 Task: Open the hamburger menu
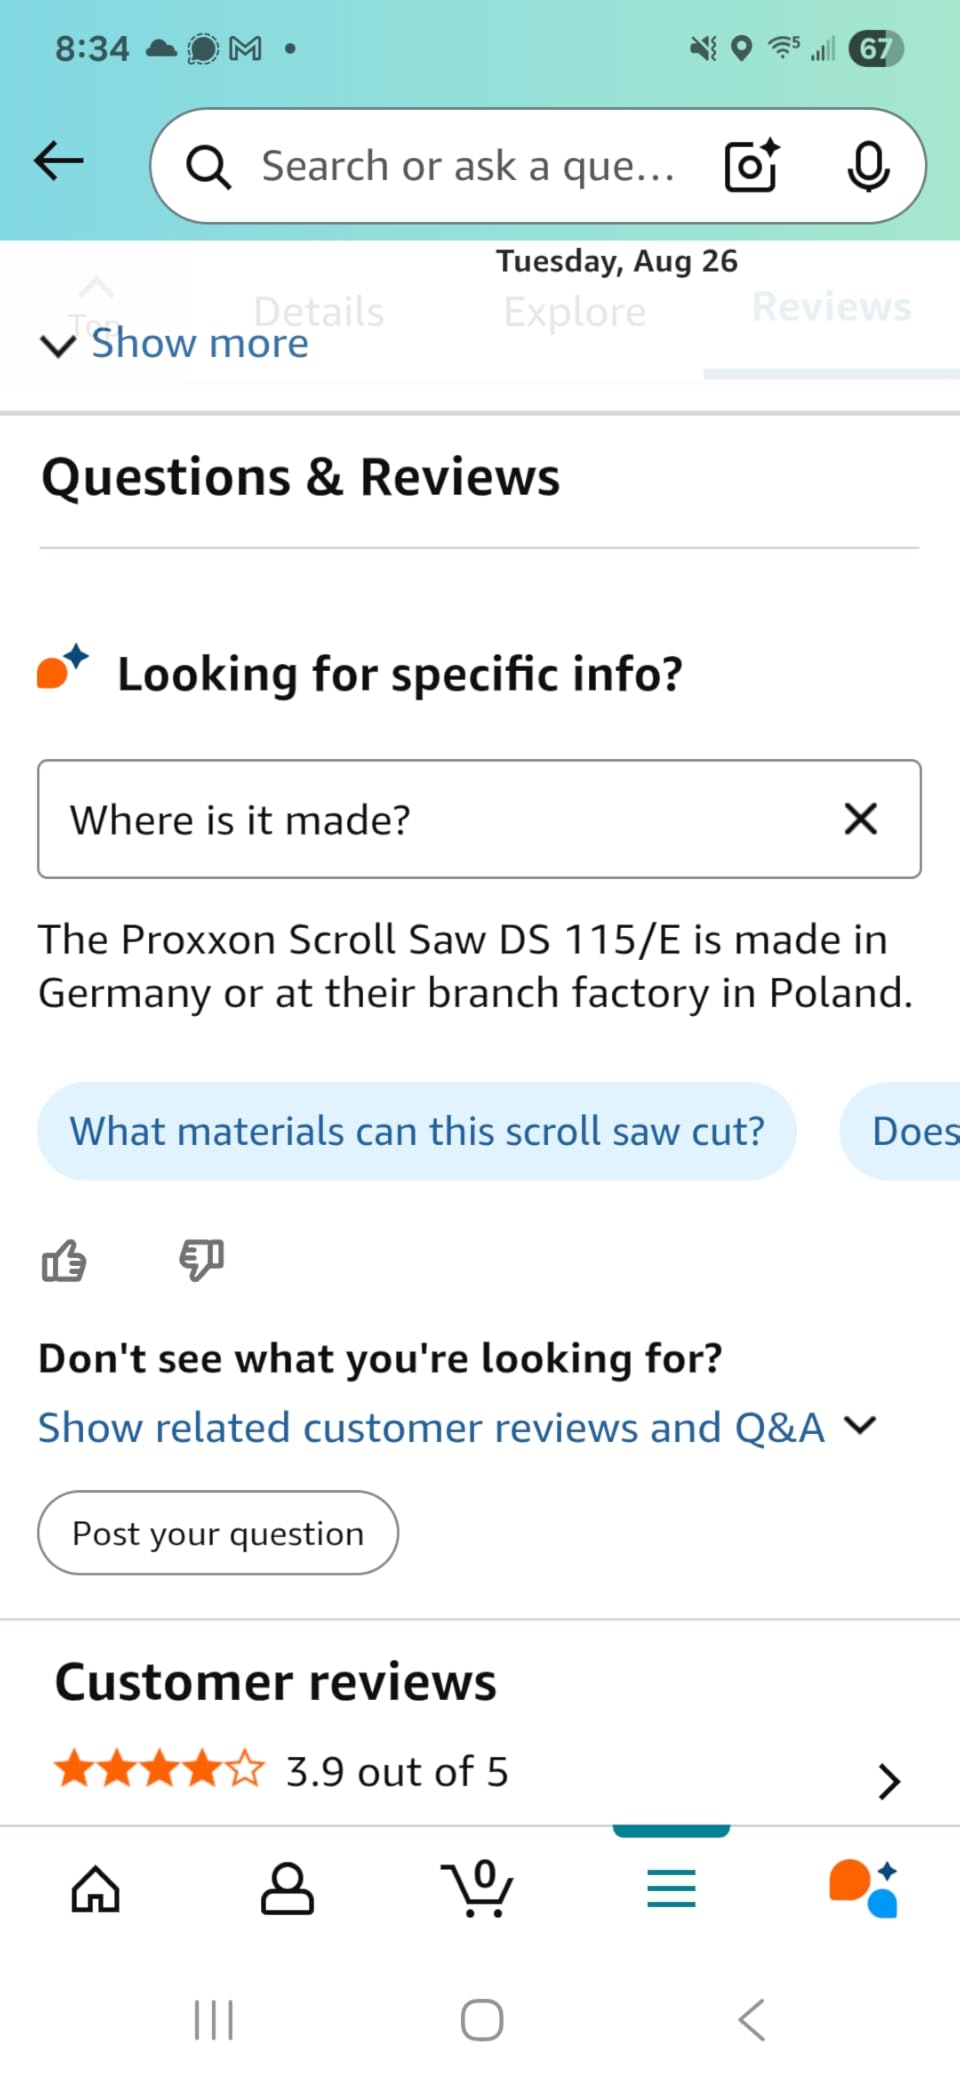(x=671, y=1888)
